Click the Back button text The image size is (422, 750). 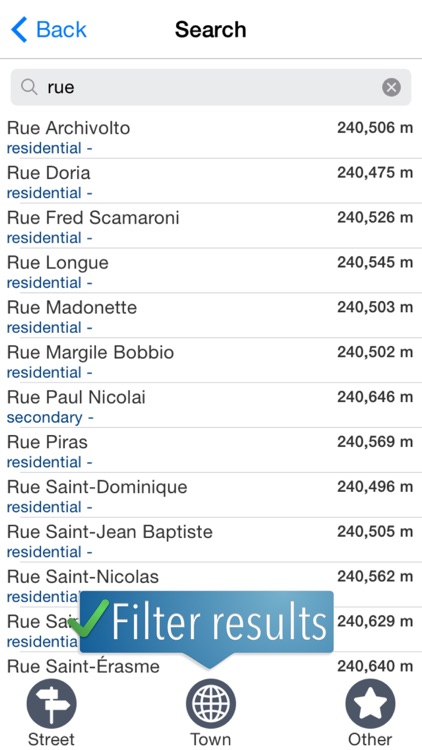pos(61,30)
